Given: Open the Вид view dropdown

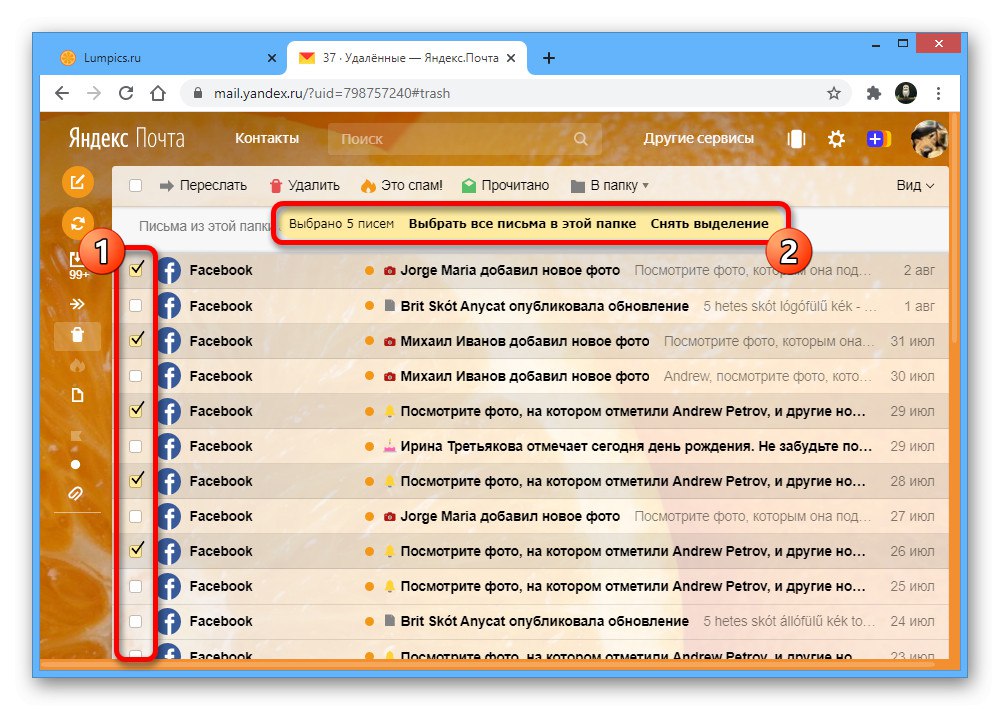Looking at the screenshot, I should tap(915, 186).
